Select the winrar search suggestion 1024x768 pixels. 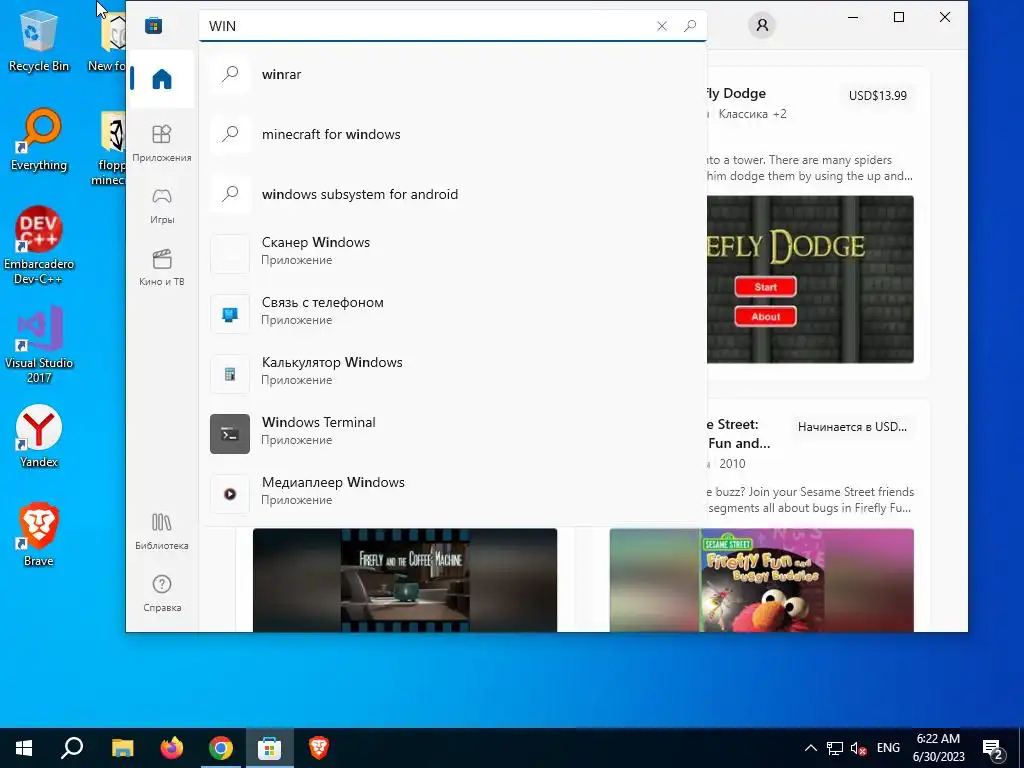coord(453,74)
